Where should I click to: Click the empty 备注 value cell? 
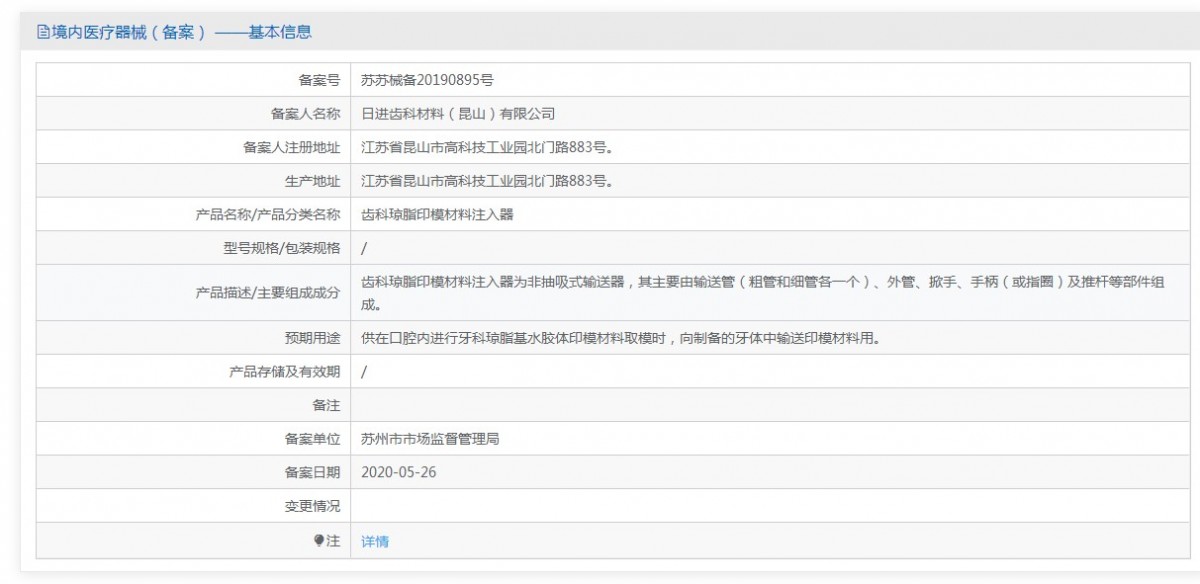(x=775, y=405)
